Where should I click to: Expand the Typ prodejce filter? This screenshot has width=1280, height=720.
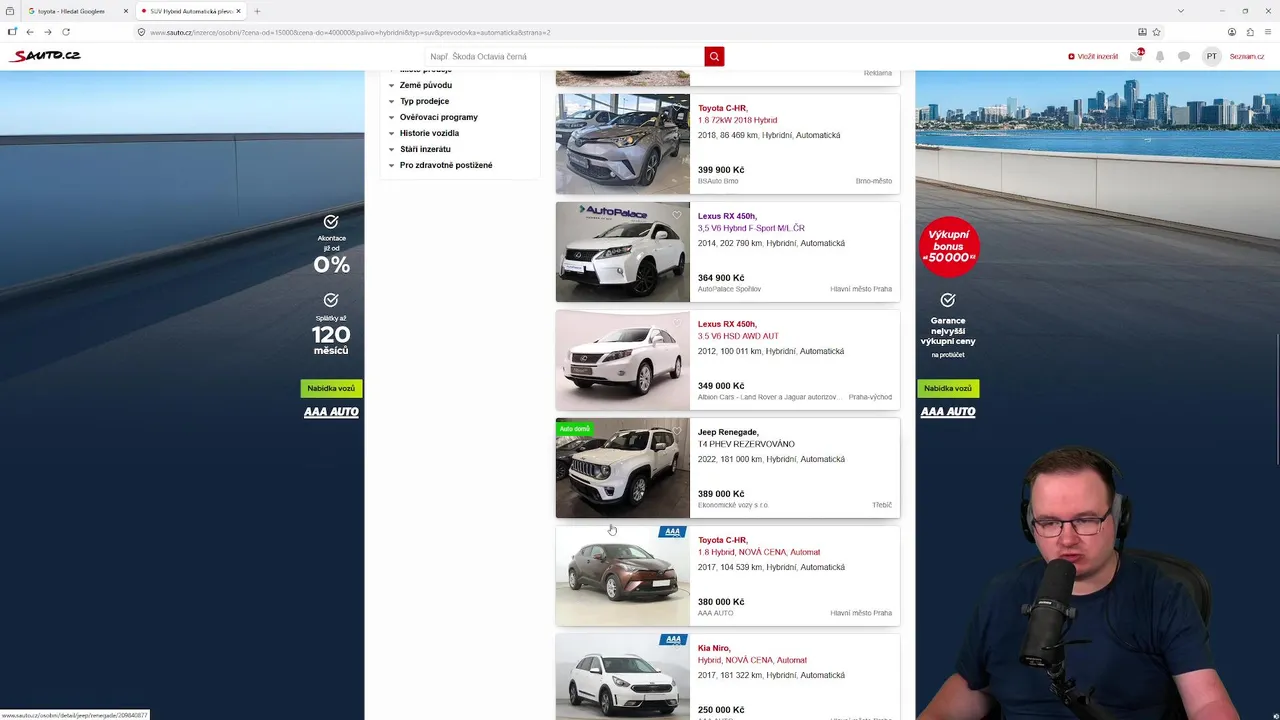424,101
